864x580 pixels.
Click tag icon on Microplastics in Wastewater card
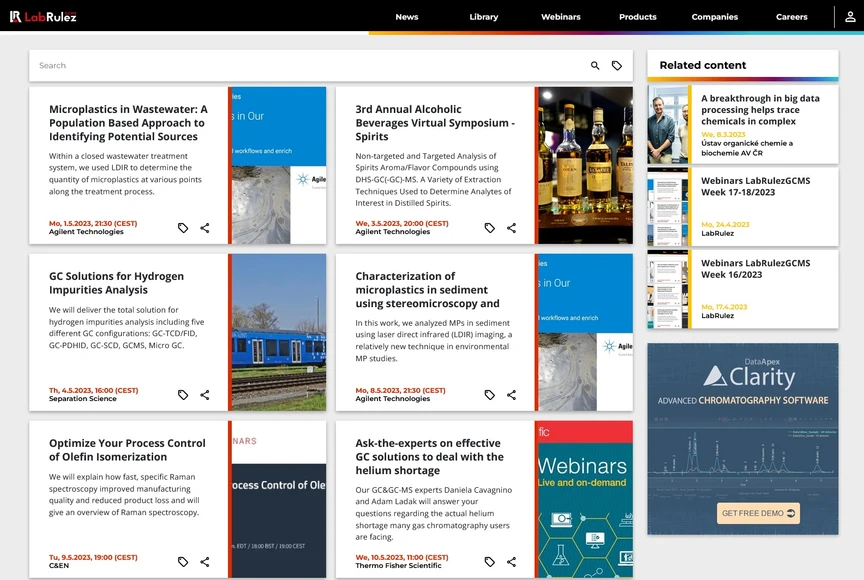coord(183,228)
